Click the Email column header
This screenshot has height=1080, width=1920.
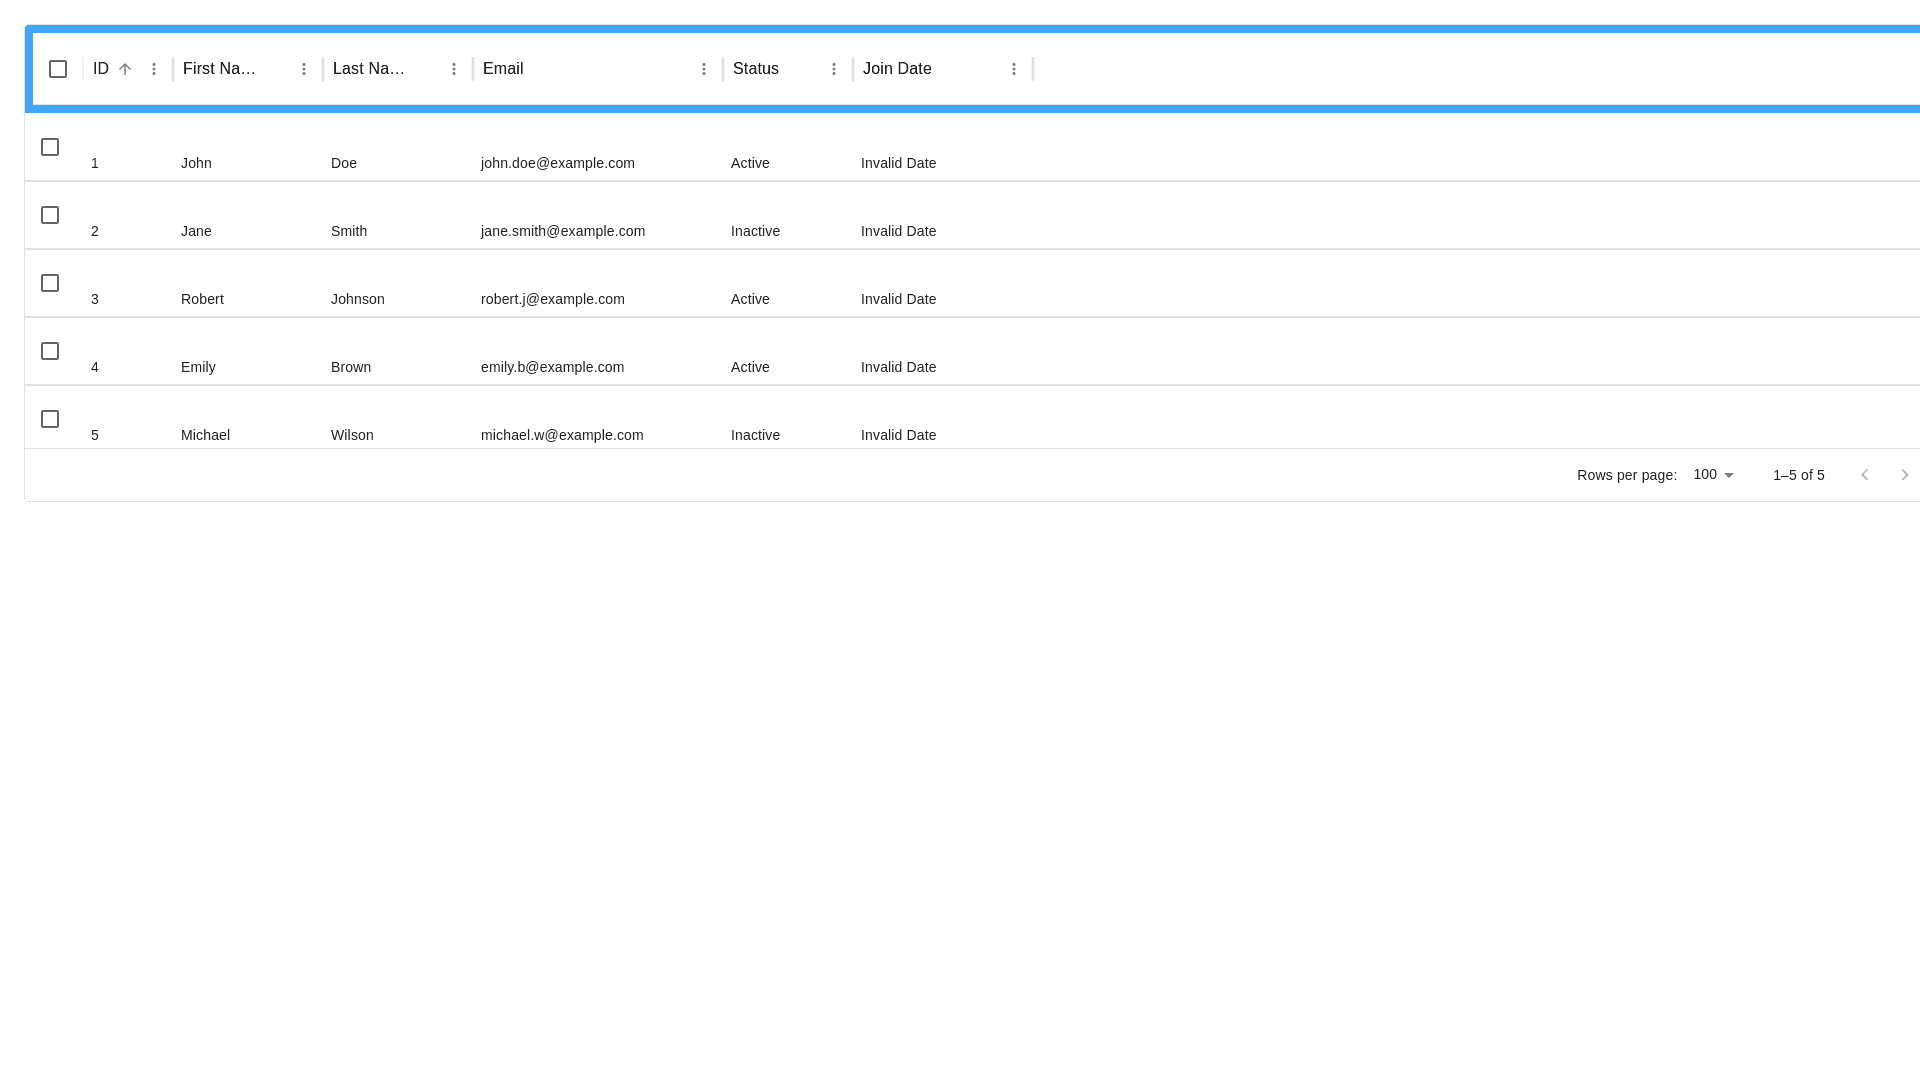pos(503,69)
